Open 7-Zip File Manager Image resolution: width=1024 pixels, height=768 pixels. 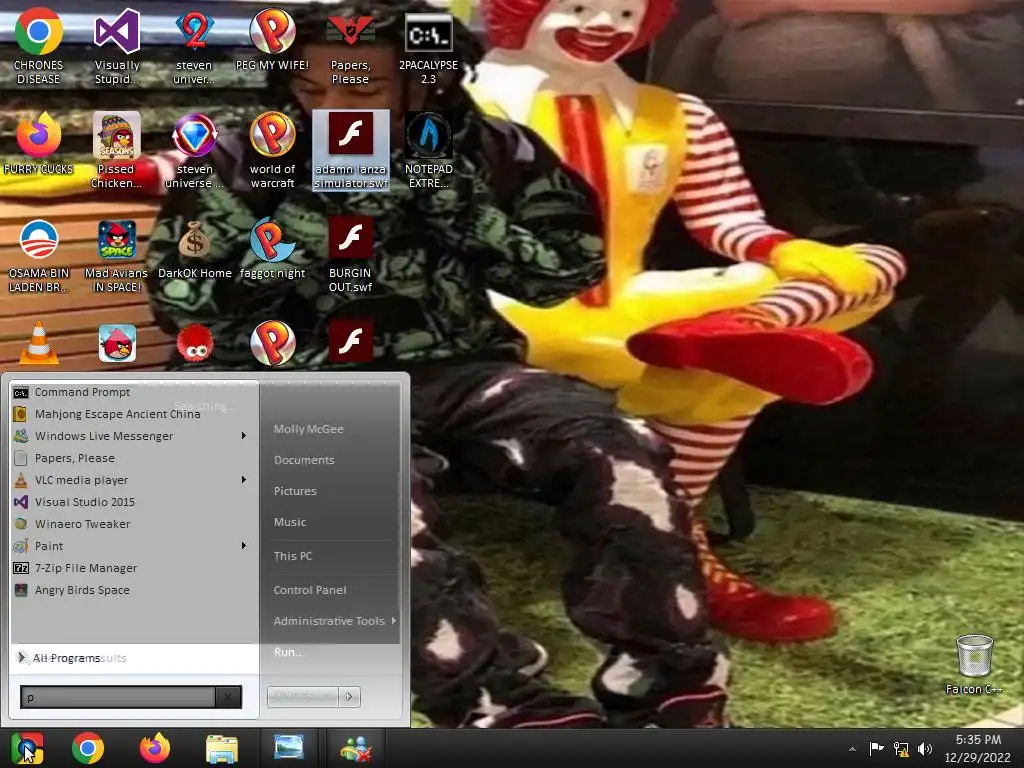tap(134, 568)
